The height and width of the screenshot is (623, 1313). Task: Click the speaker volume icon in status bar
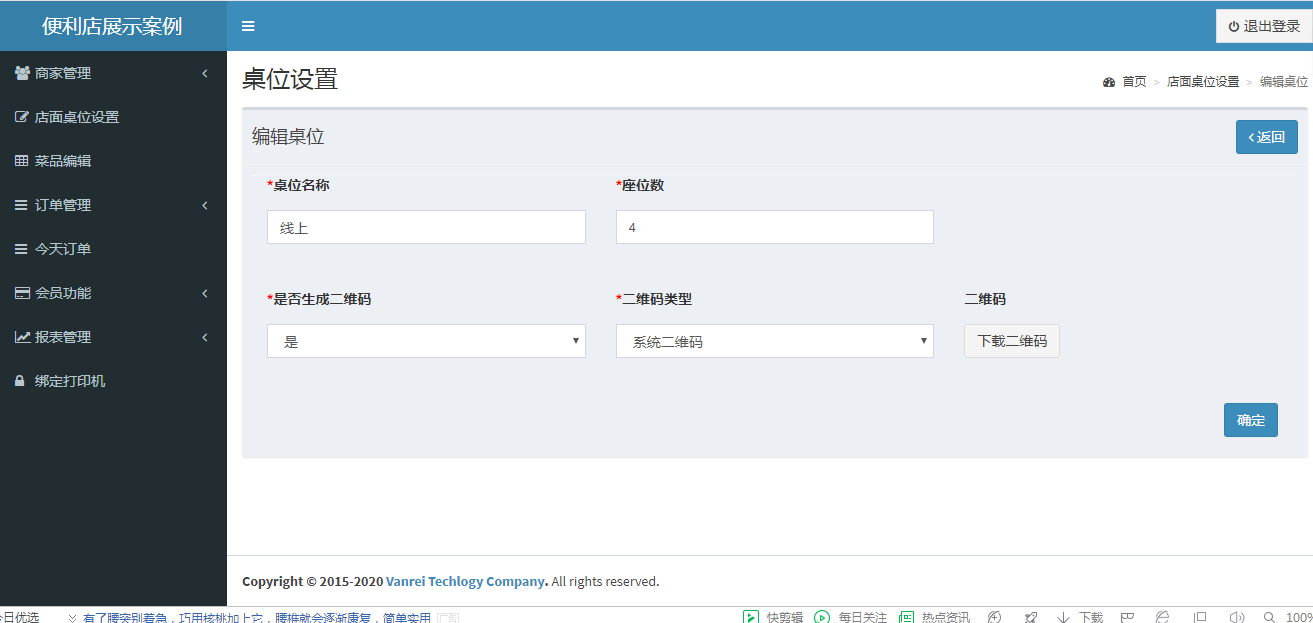[x=1237, y=617]
